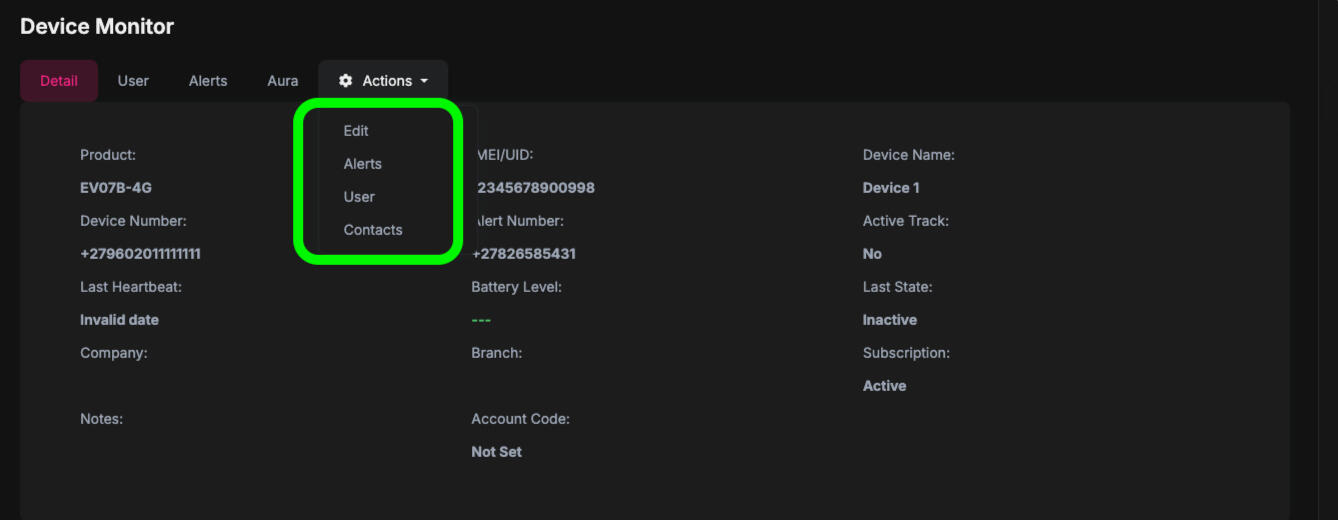The height and width of the screenshot is (520, 1338).
Task: Click the Last State value Inactive
Action: tap(890, 320)
